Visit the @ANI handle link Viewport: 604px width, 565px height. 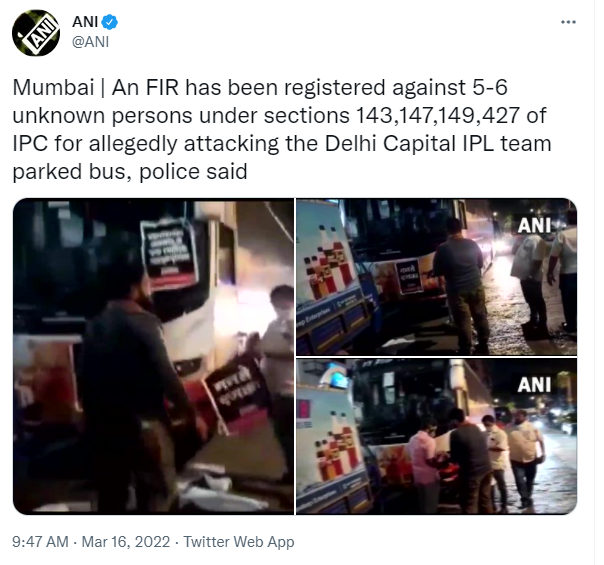(91, 42)
